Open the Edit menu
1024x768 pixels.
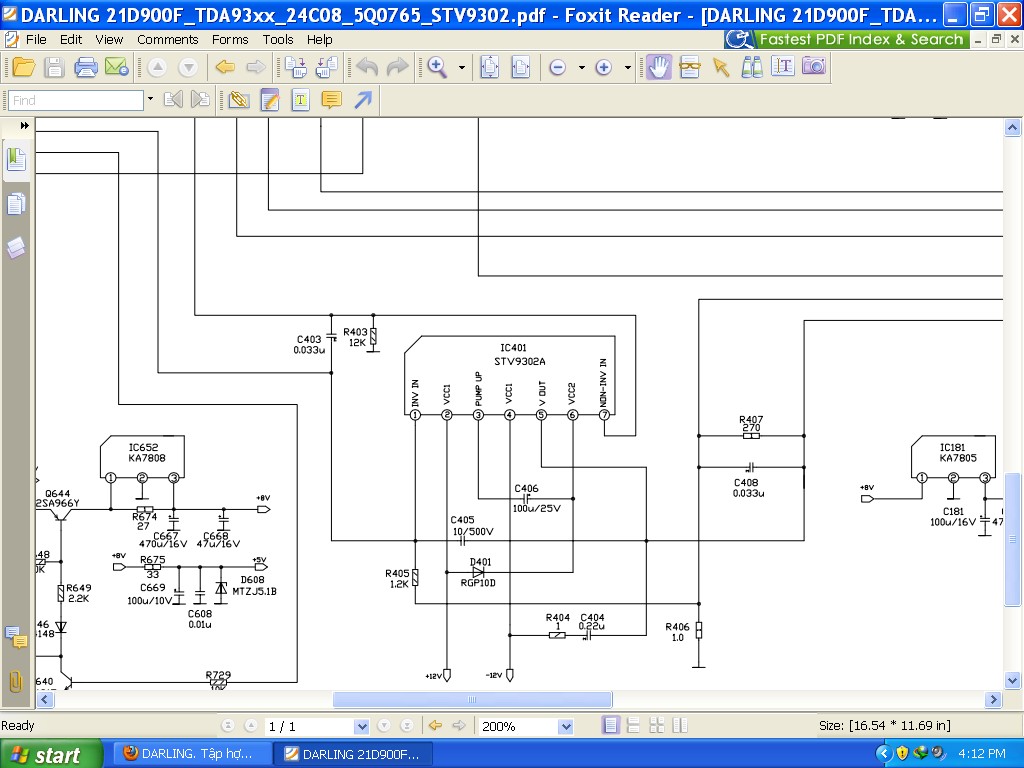71,40
